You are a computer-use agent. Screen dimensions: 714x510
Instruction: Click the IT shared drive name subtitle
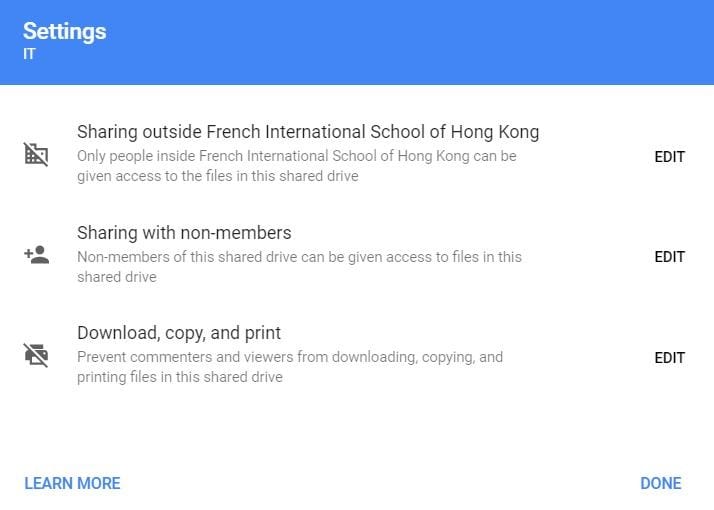30,55
